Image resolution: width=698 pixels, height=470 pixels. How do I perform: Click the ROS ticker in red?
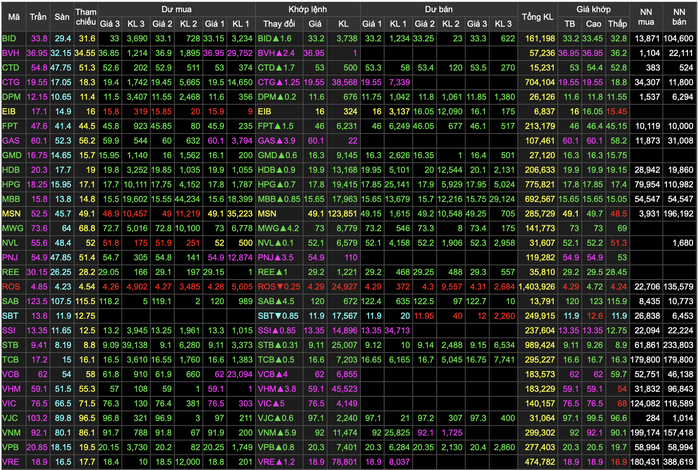[x=11, y=287]
